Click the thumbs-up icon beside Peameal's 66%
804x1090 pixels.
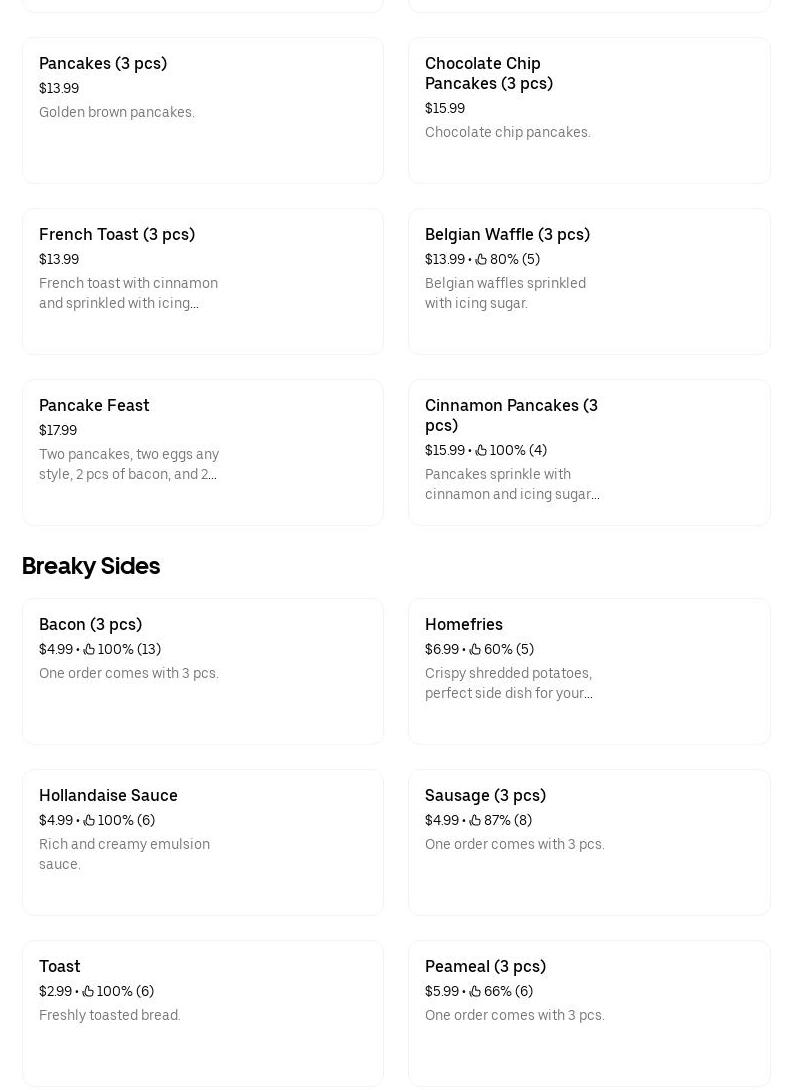474,991
